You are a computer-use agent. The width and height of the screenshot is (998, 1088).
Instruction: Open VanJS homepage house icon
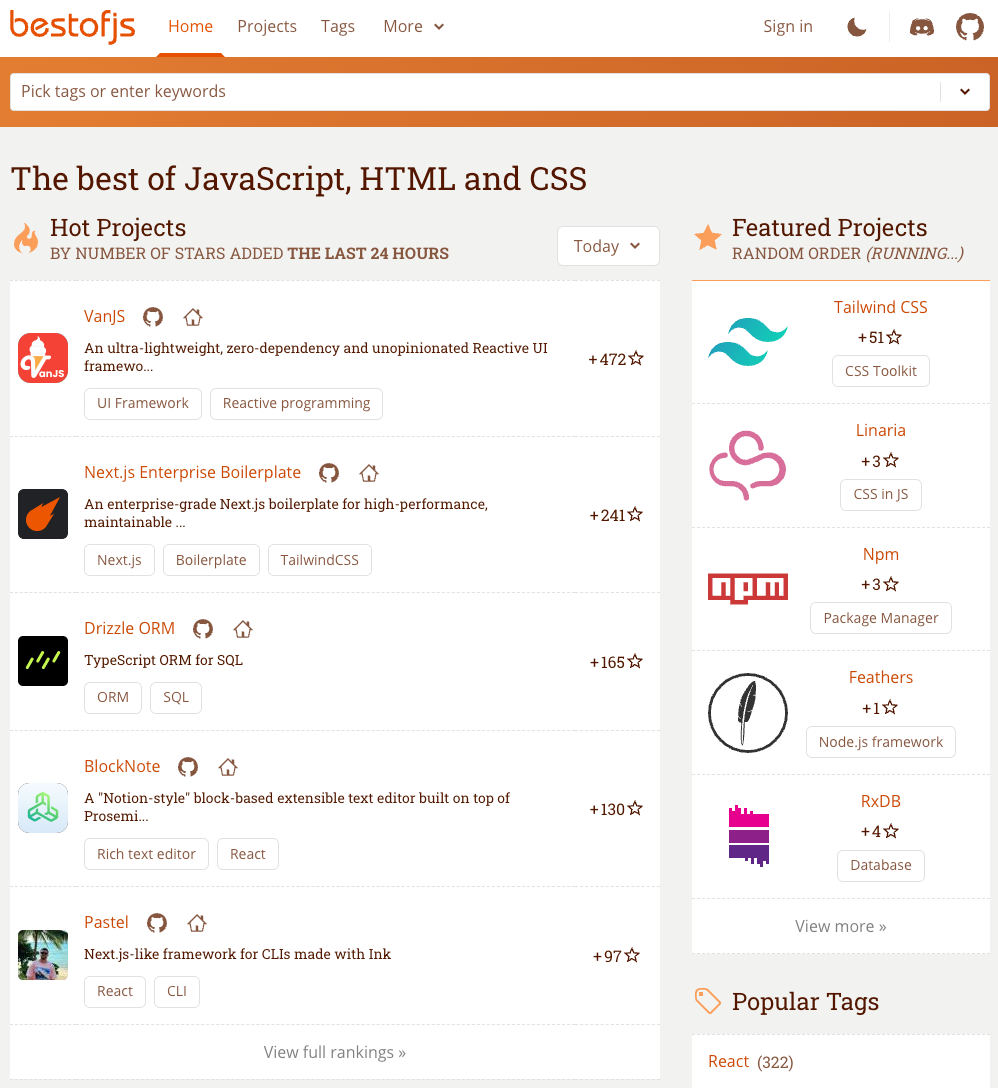point(193,317)
